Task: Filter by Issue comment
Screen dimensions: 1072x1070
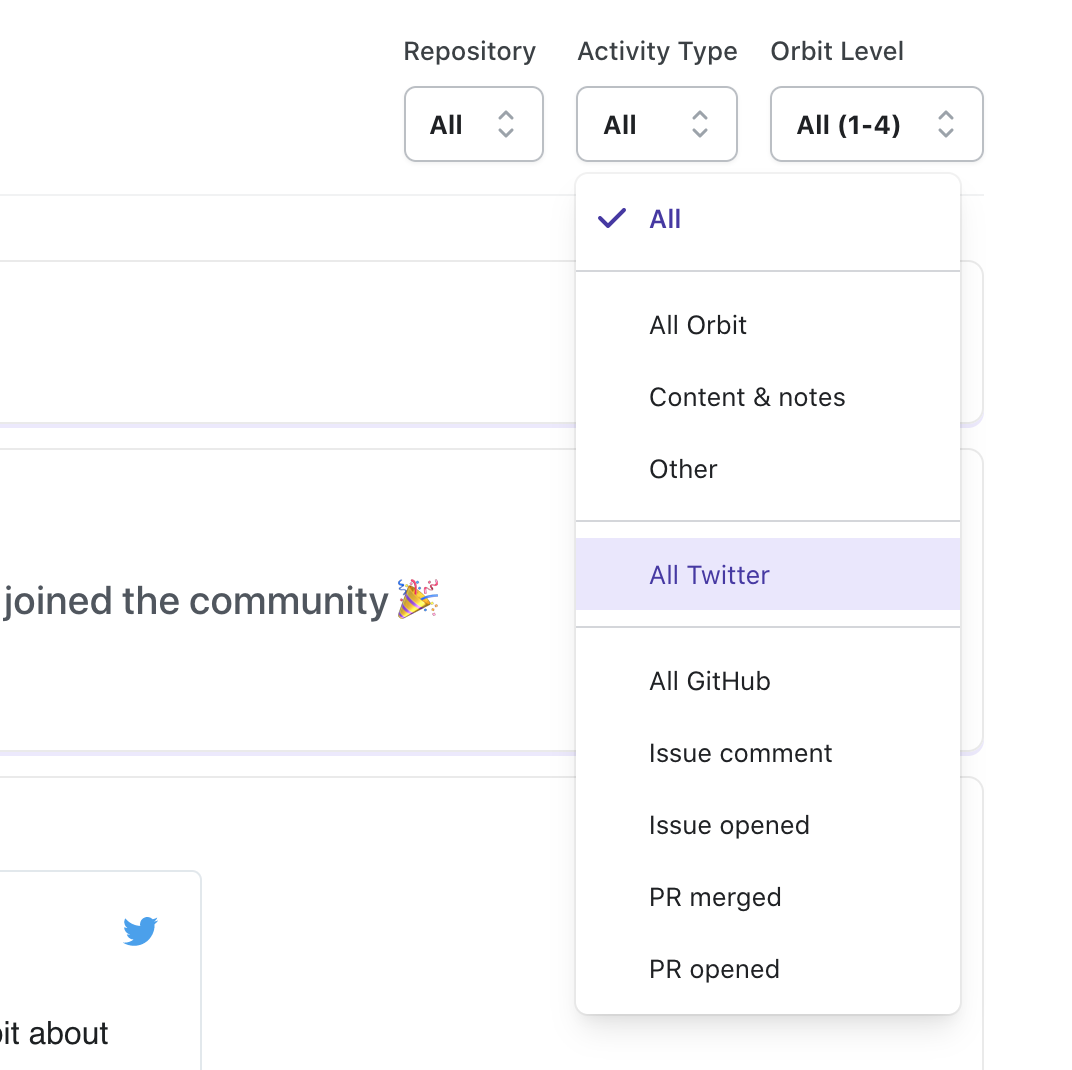Action: coord(768,753)
